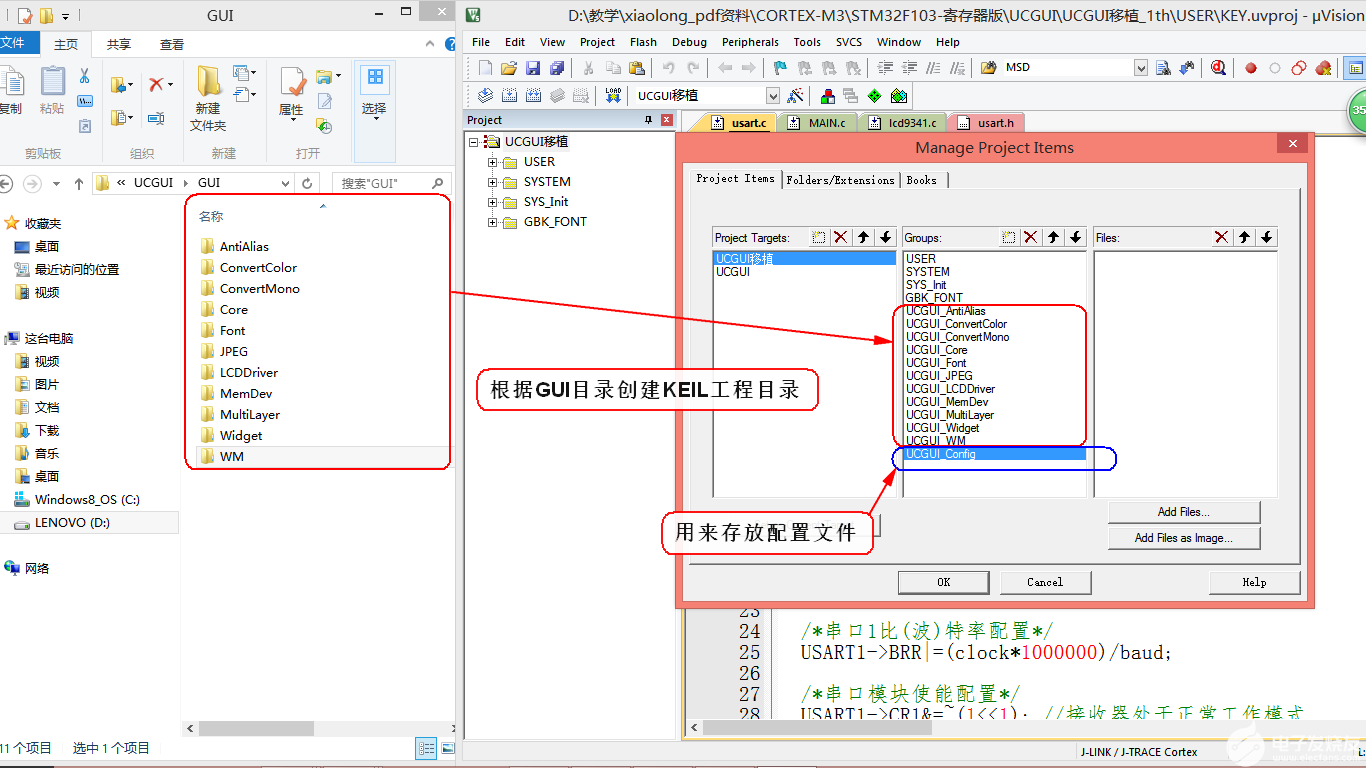Click the bookmark flag icon in µVision toolbar
Viewport: 1366px width, 768px height.
pyautogui.click(x=781, y=68)
